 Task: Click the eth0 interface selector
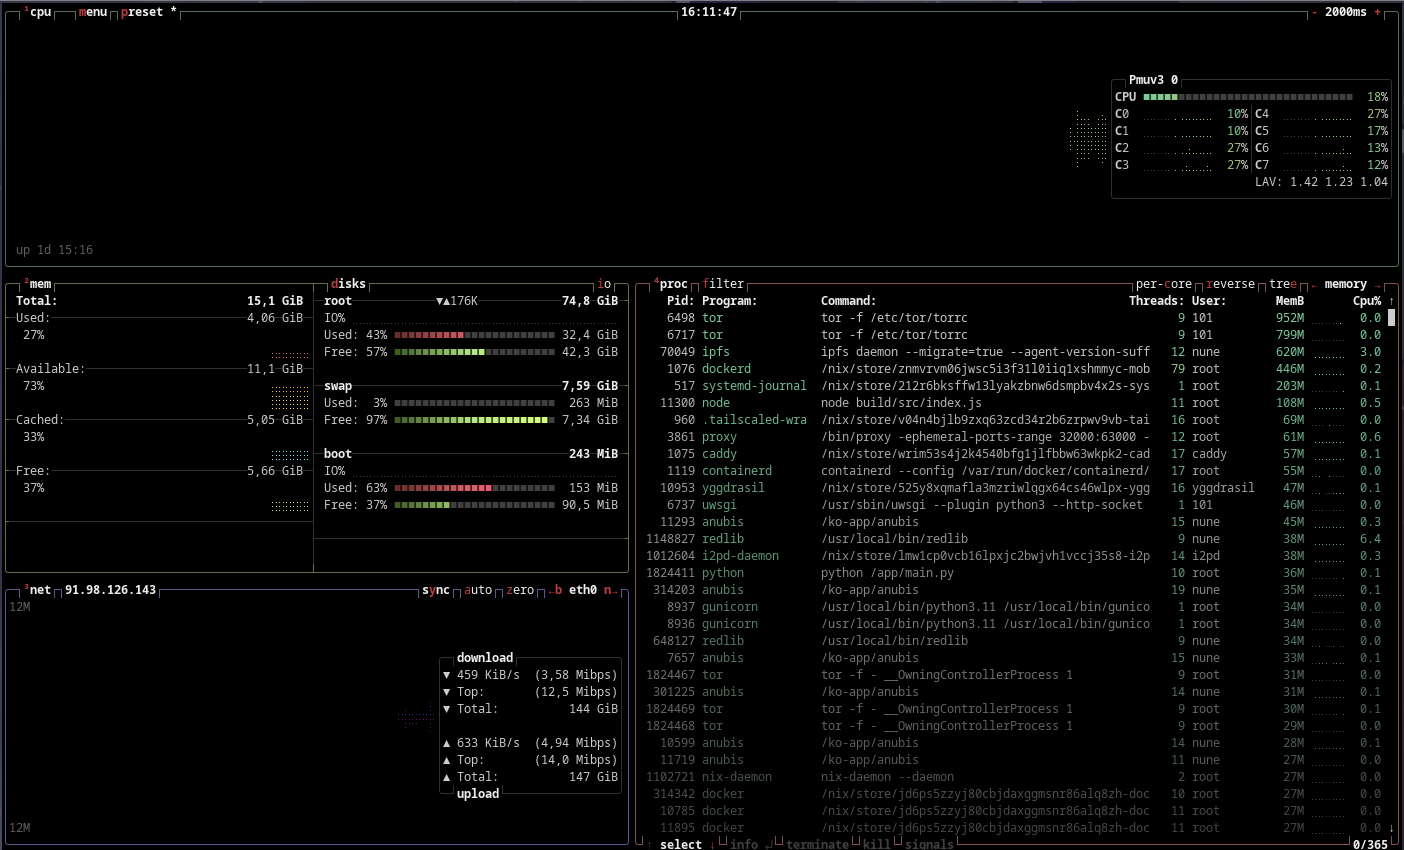point(583,590)
